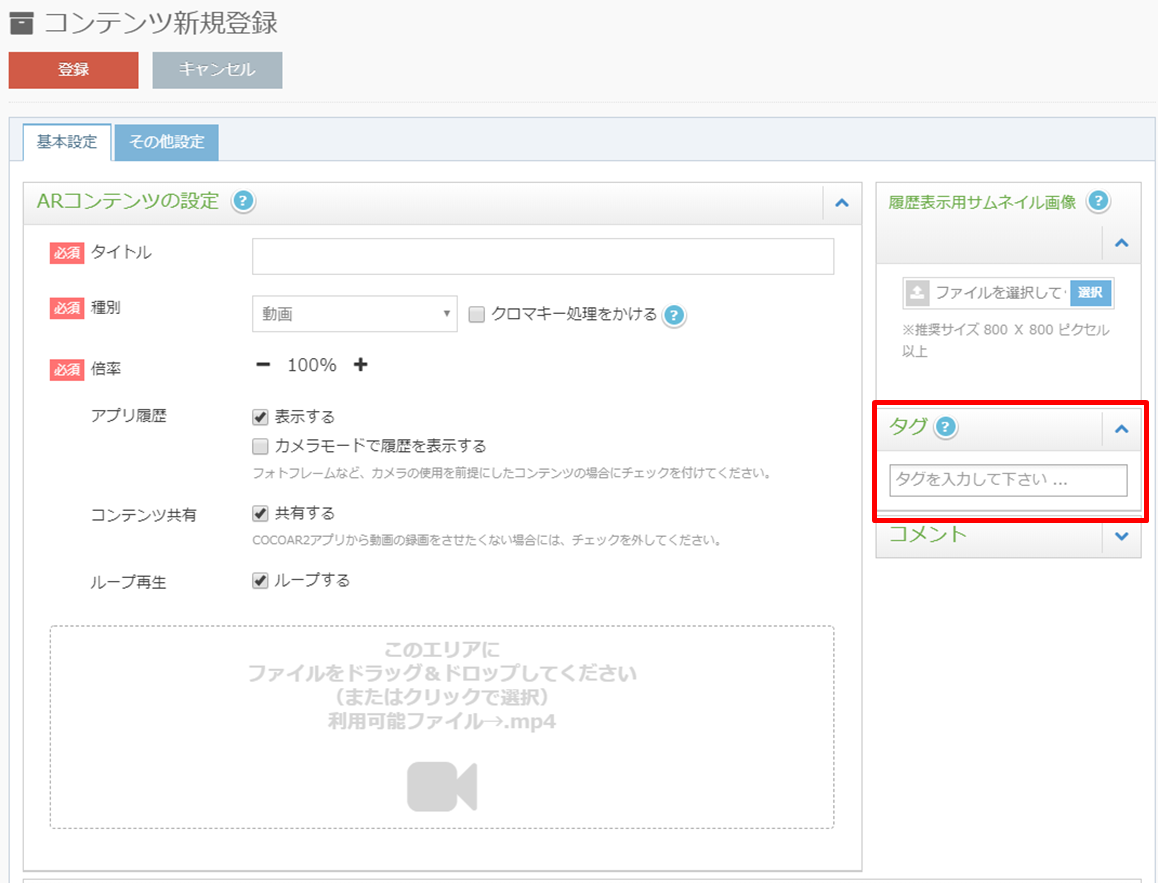Uncheck アプリ履歴 表示する checkbox
This screenshot has width=1158, height=883.
click(260, 417)
